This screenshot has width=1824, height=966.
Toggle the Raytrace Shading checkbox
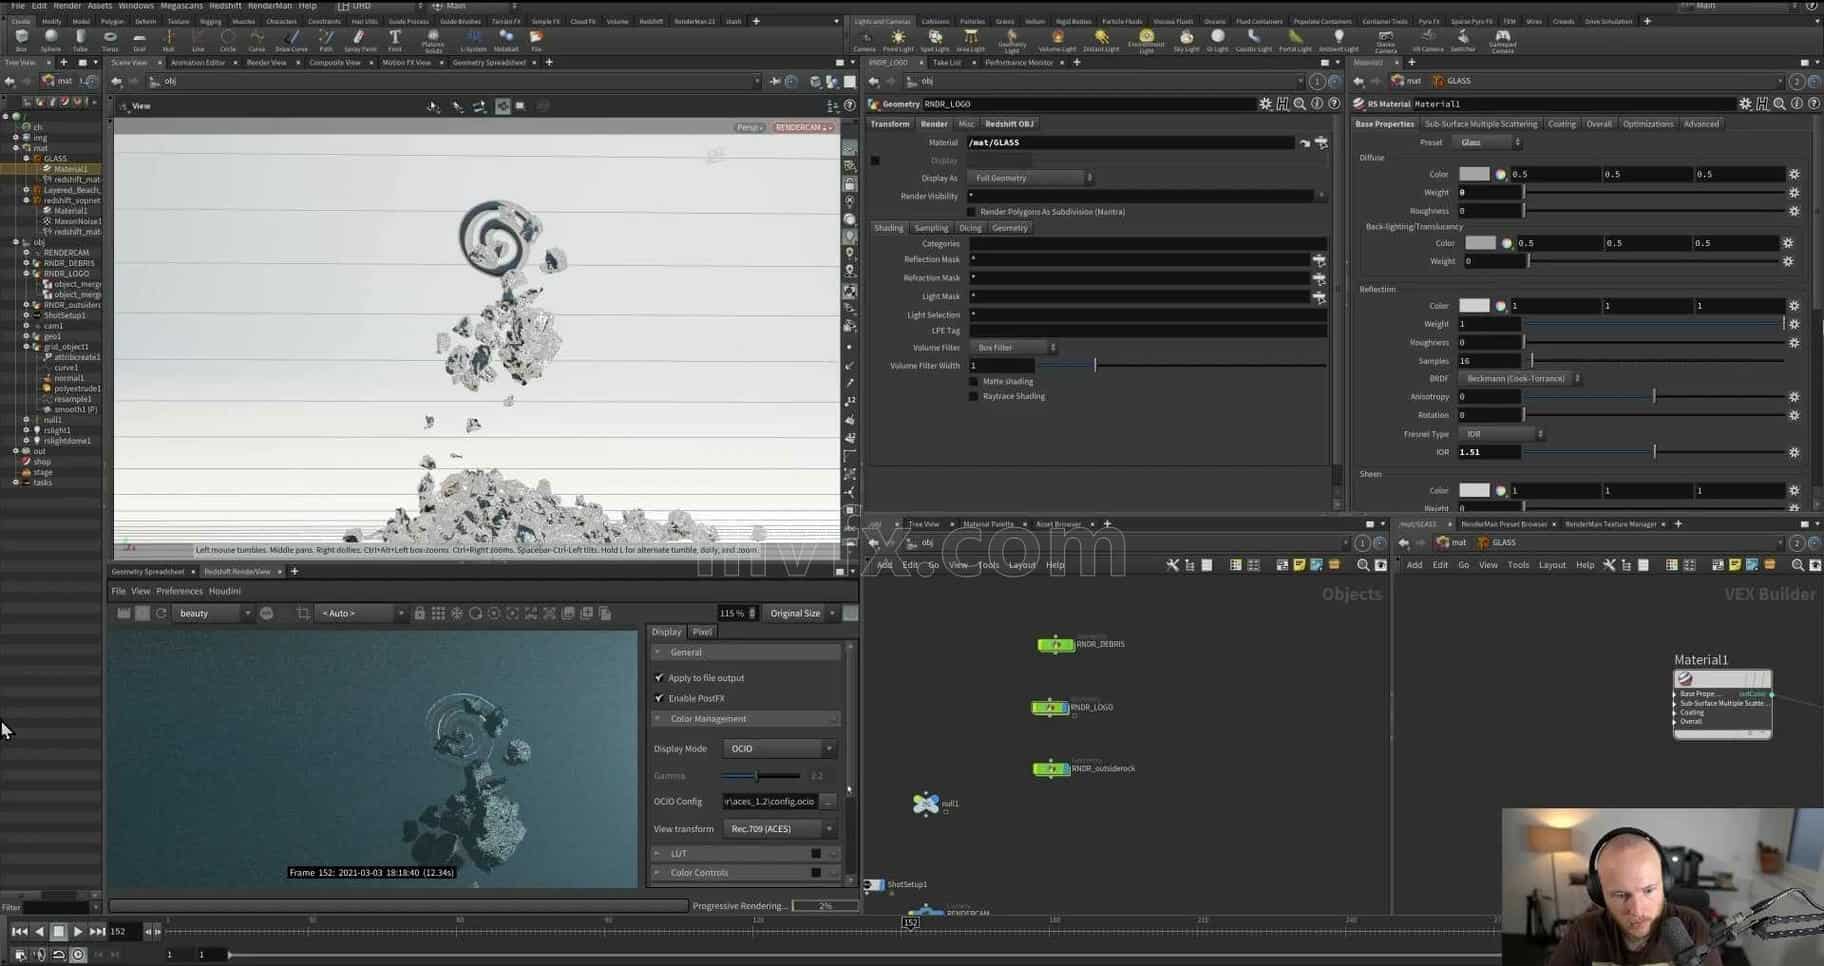(x=974, y=396)
